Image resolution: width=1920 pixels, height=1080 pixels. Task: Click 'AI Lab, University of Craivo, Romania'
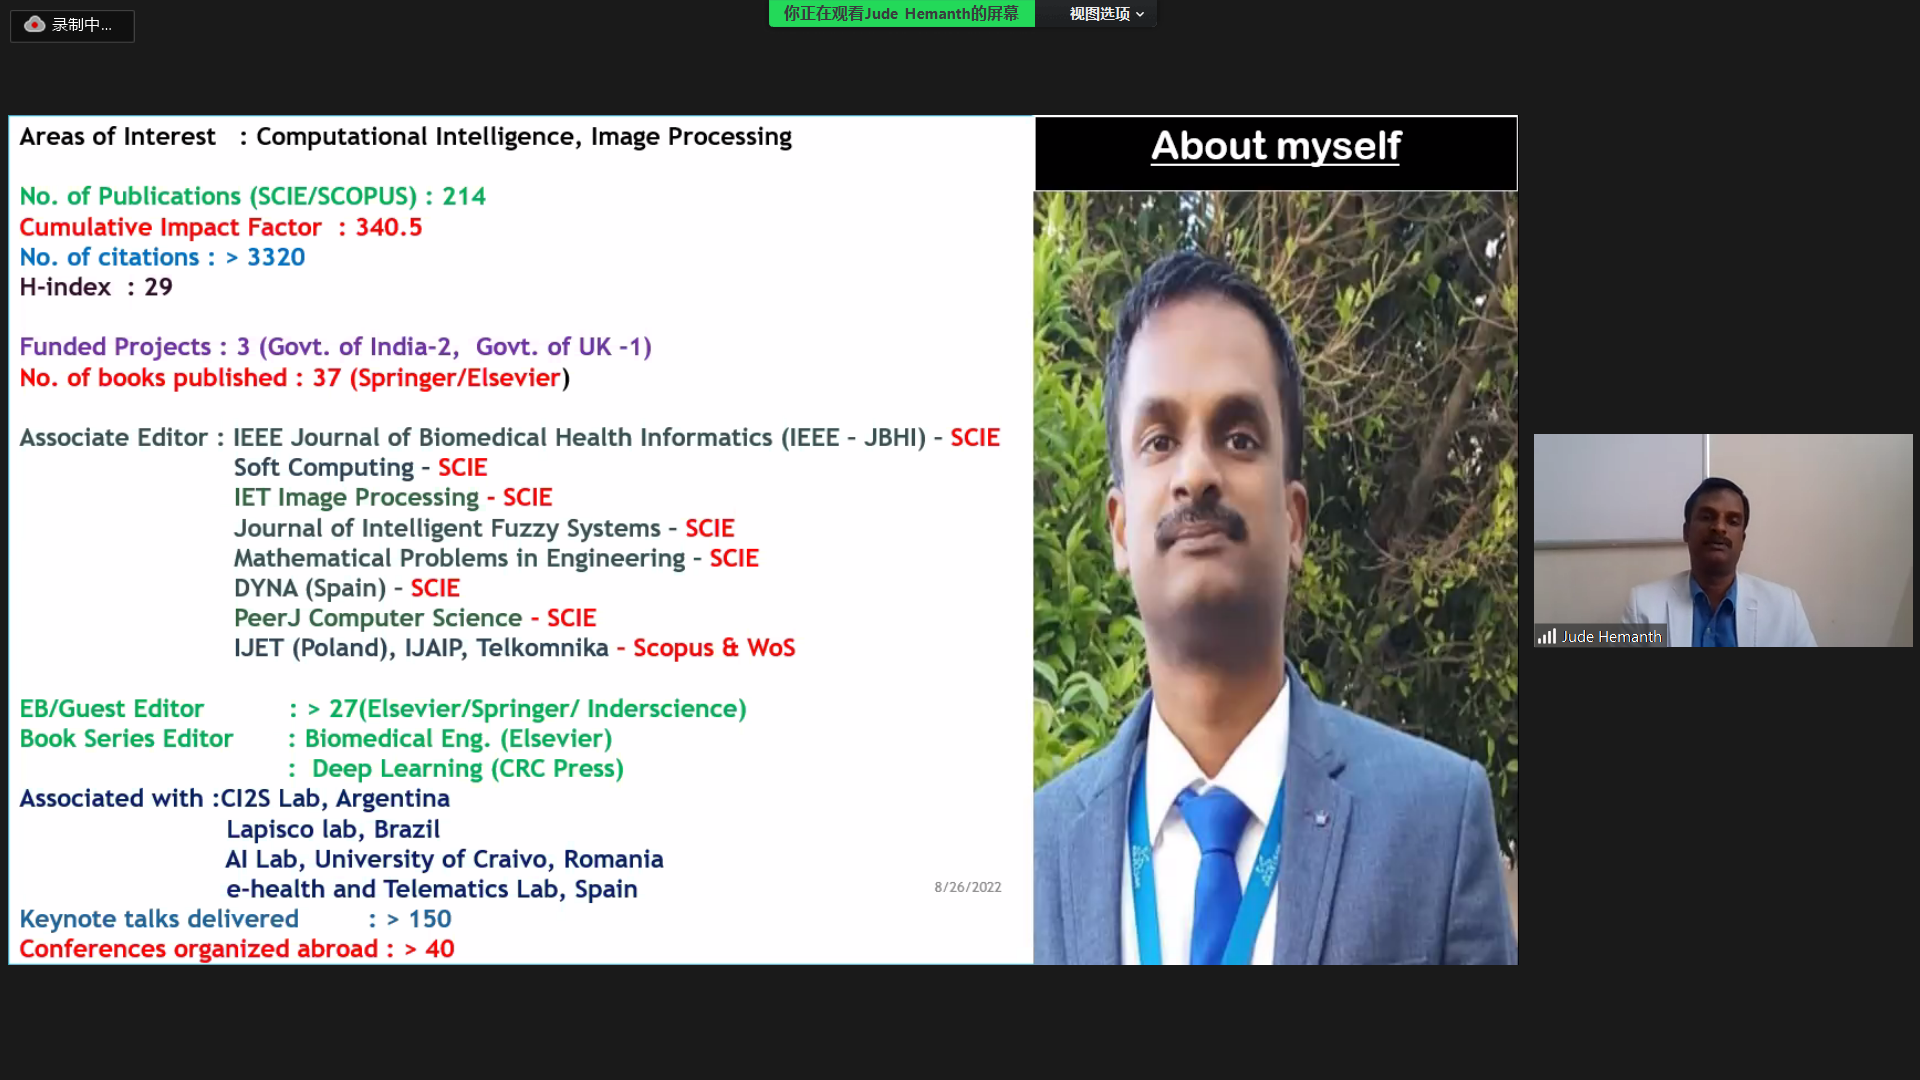444,859
